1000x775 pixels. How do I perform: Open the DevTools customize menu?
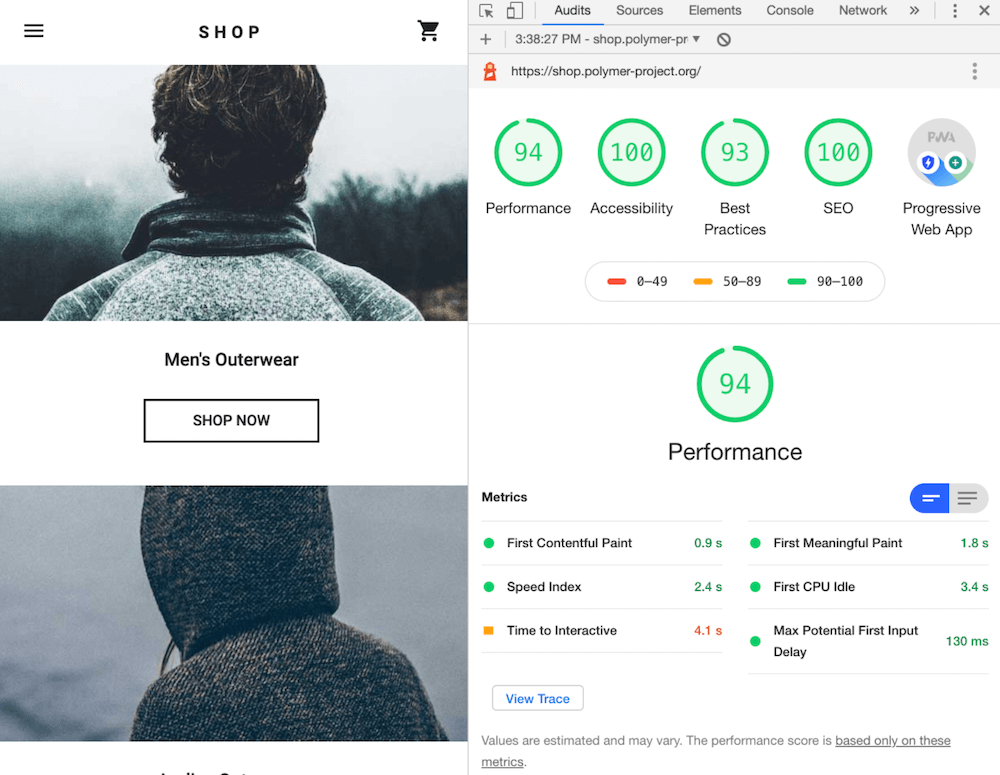[955, 10]
